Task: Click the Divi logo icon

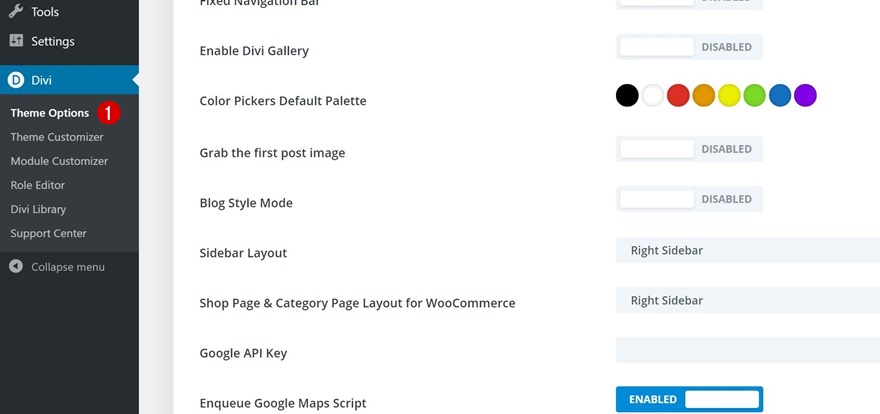Action: (x=16, y=81)
